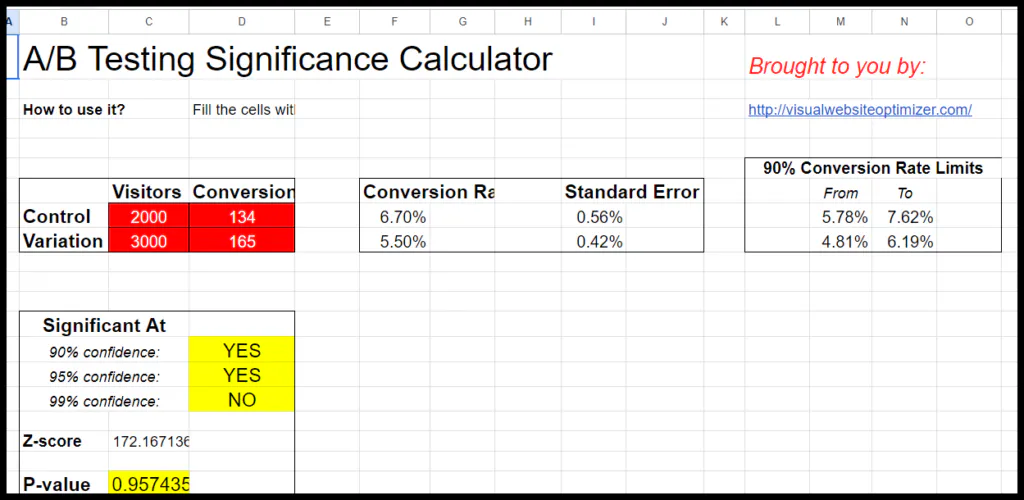Click Control conversion rate 6.70%
Viewport: 1024px width, 500px height.
(402, 217)
